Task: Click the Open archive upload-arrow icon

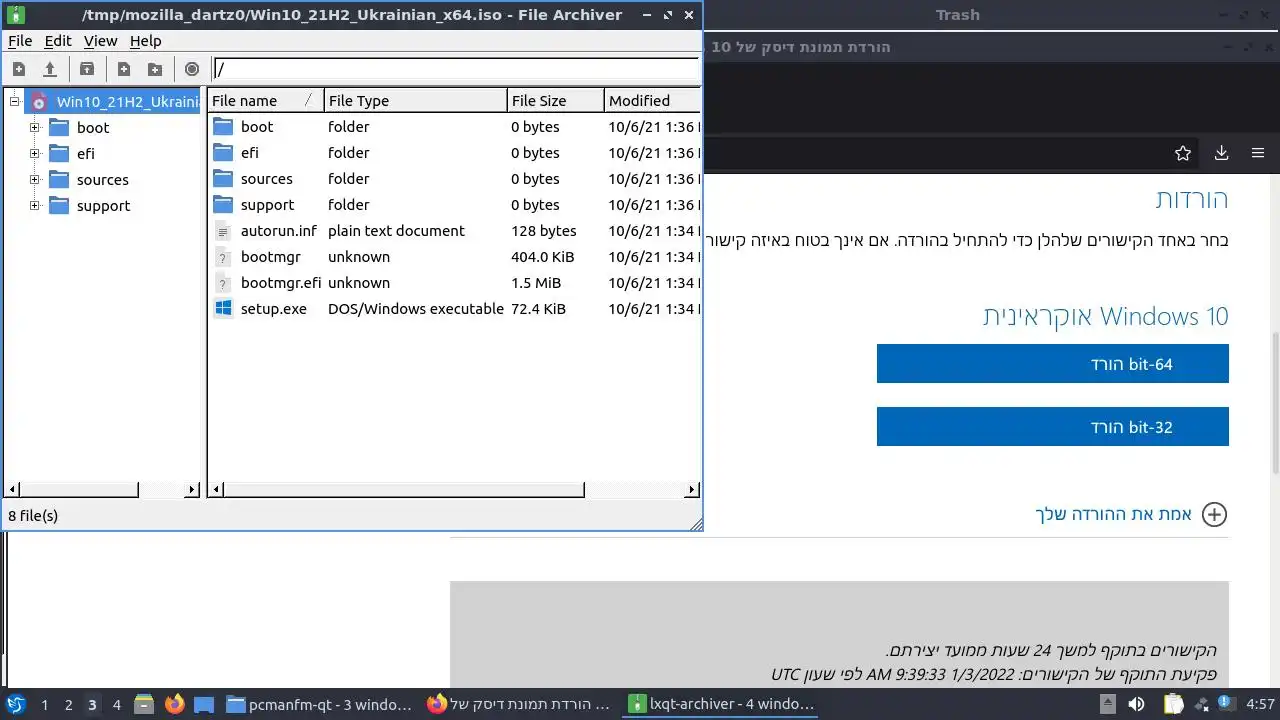Action: [49, 69]
